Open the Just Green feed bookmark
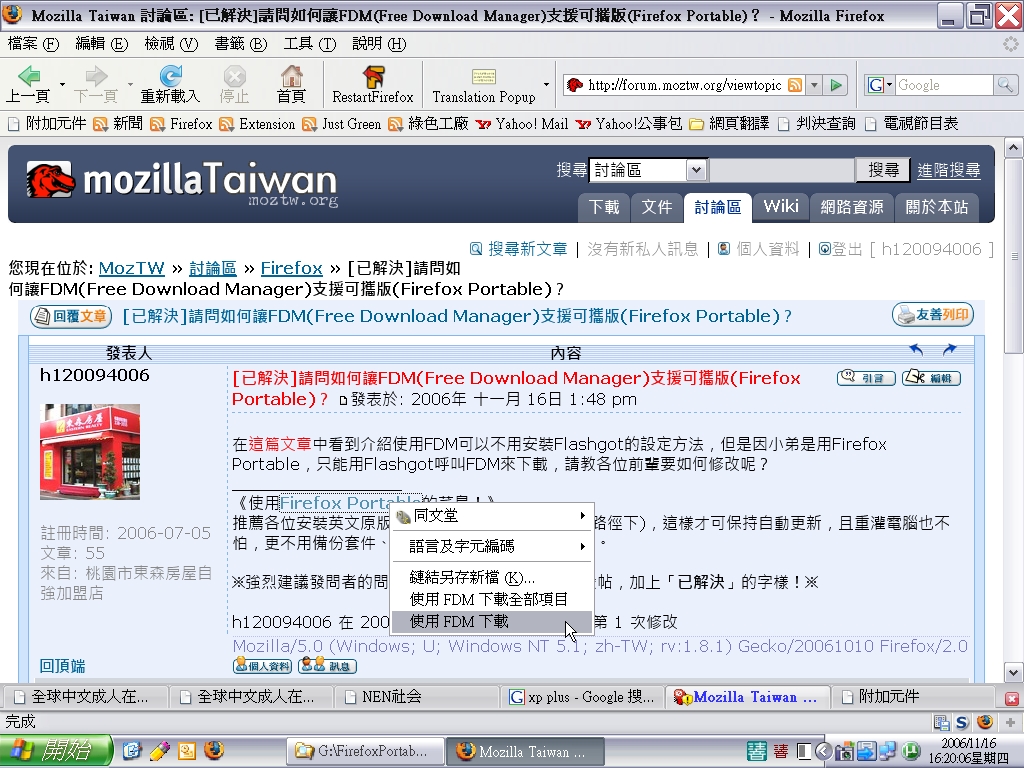1024x768 pixels. 342,123
